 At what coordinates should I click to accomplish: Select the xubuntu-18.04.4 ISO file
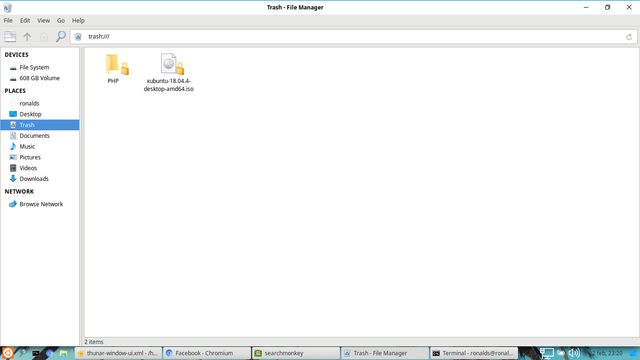[169, 72]
